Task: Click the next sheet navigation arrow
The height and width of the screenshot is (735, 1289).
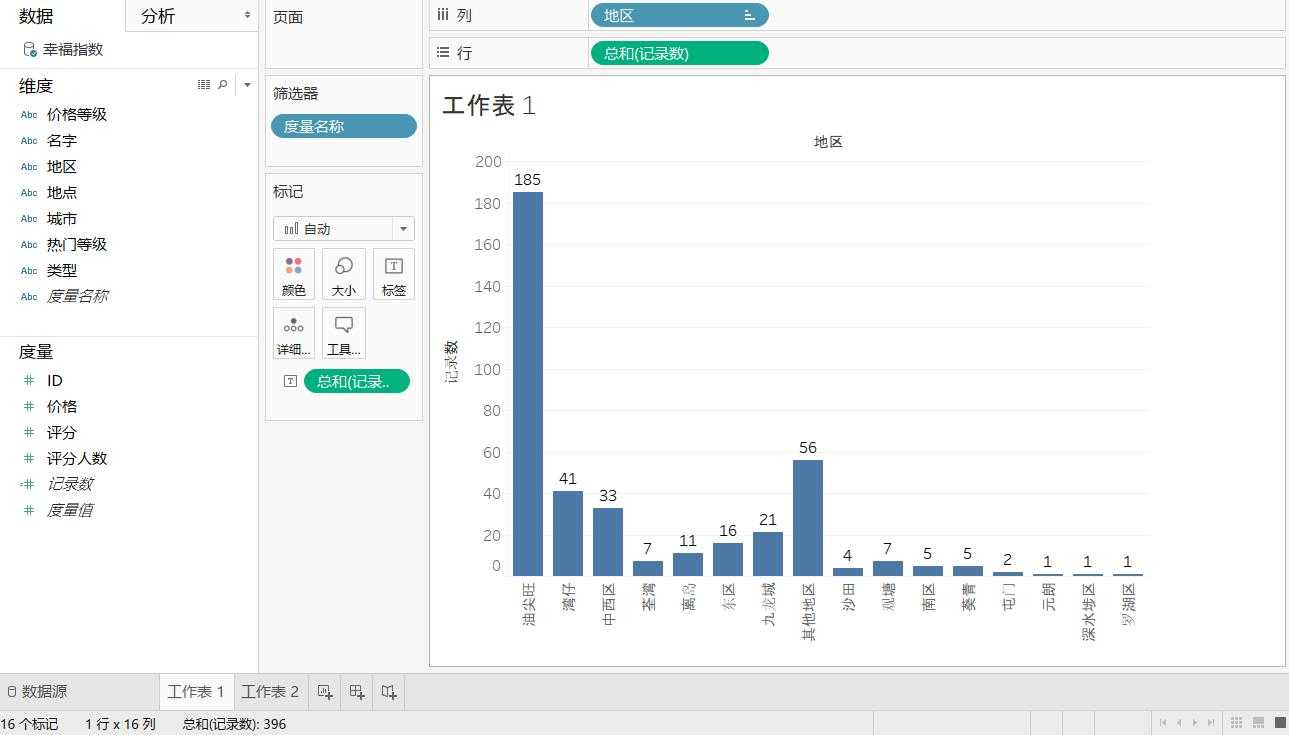Action: coord(1195,722)
